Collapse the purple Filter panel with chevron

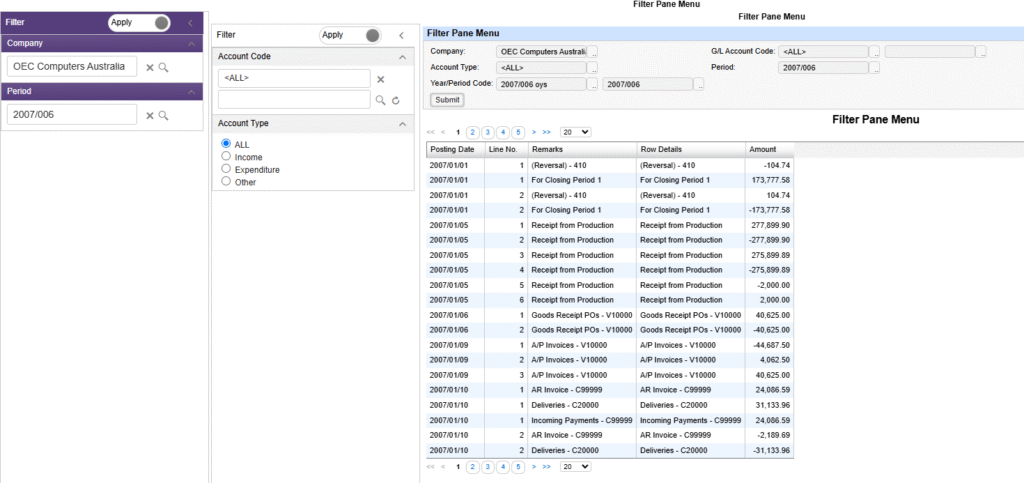[190, 23]
